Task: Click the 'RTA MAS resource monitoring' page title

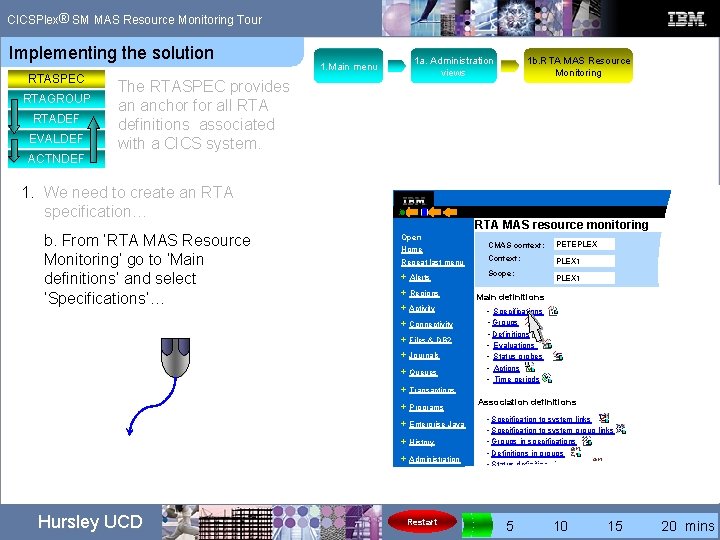Action: tap(561, 225)
